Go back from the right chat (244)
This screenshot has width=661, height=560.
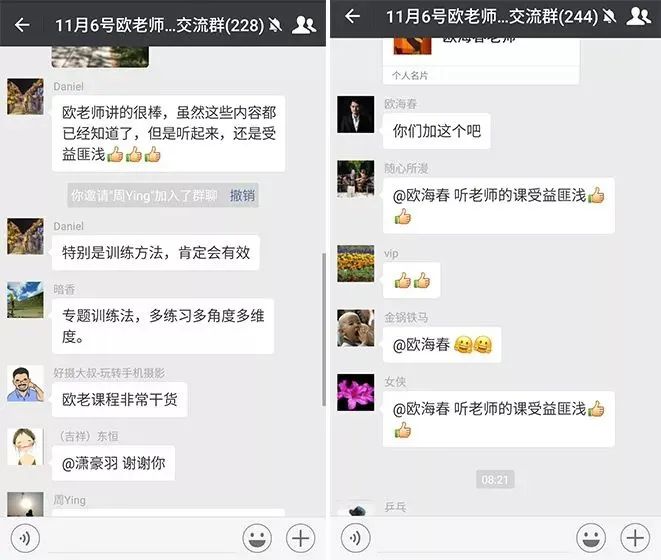[352, 16]
